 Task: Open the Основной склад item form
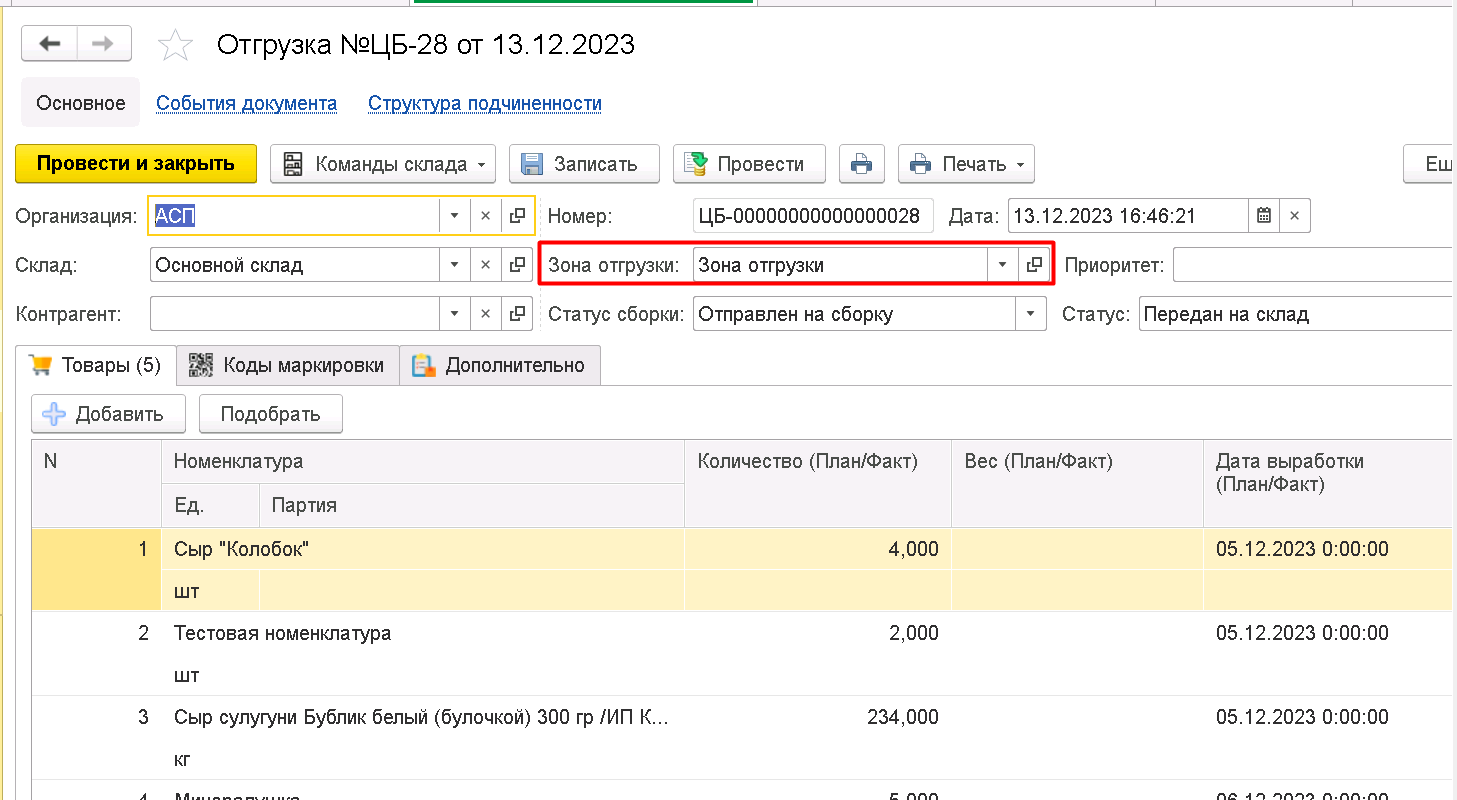point(517,265)
